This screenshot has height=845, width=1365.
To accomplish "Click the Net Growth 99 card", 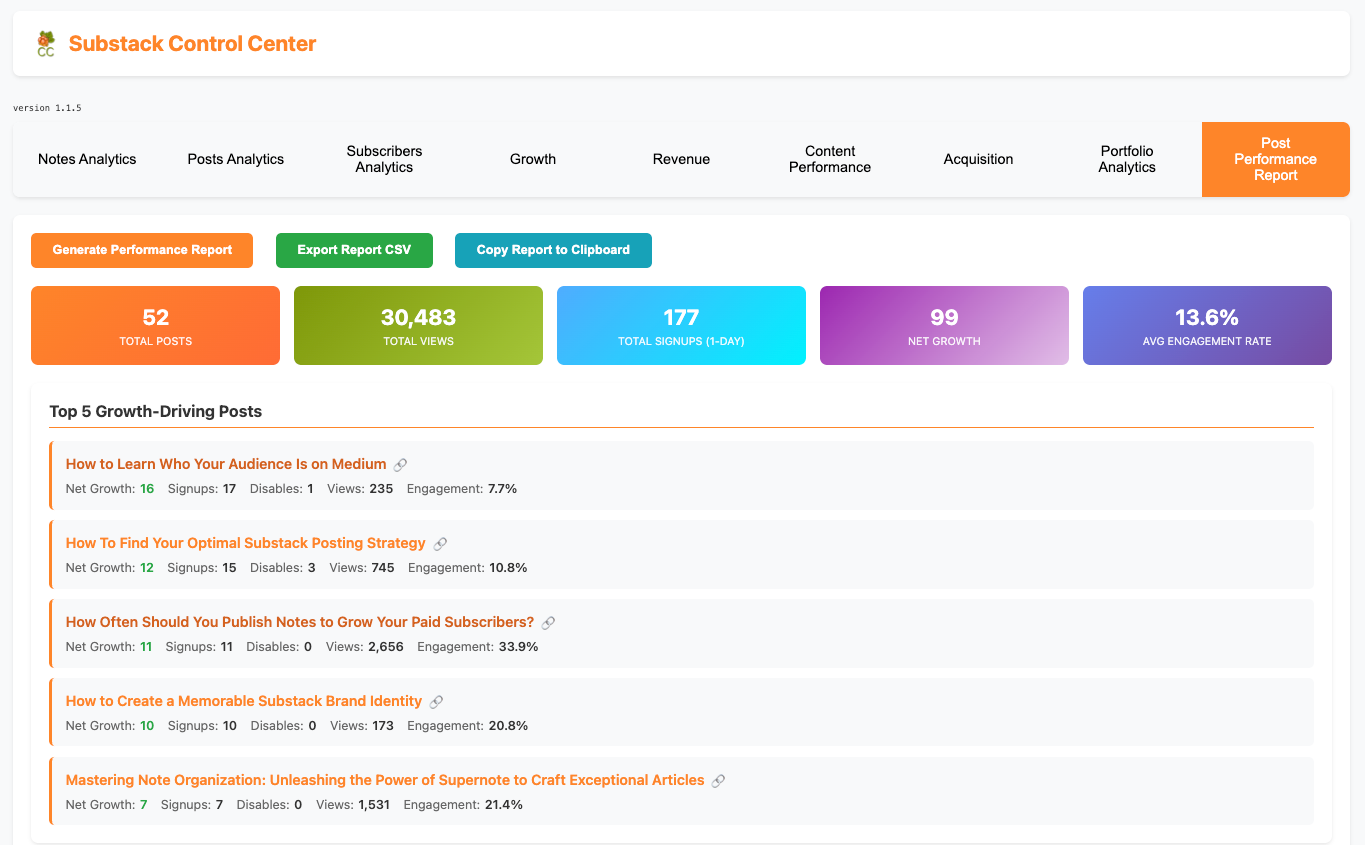I will tap(944, 326).
